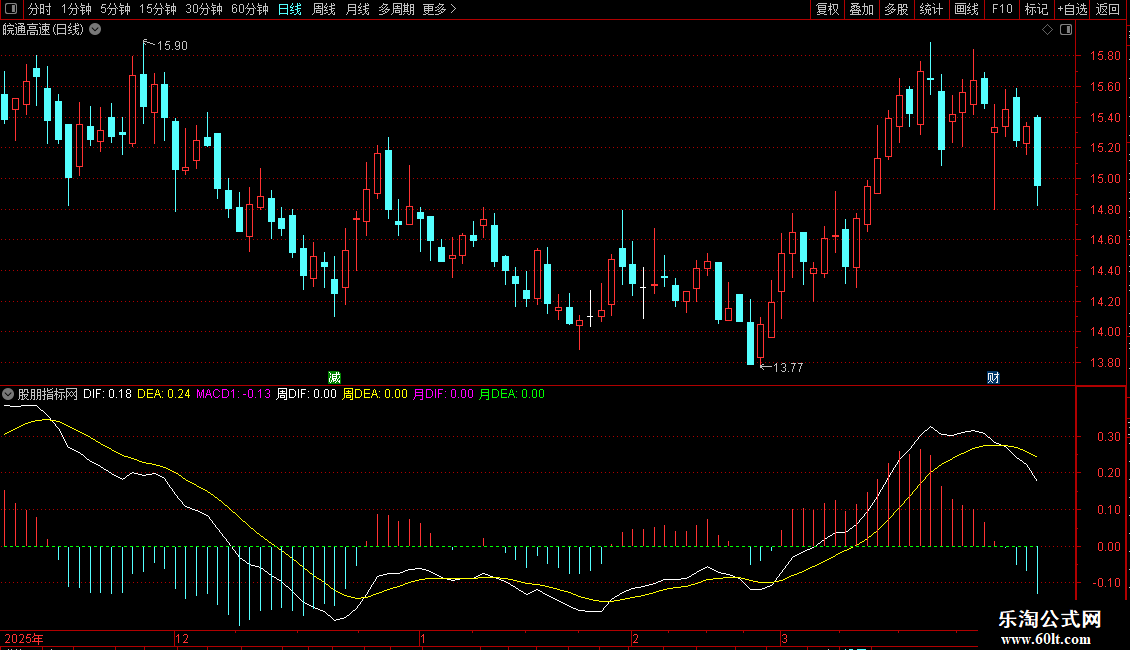Click the 复权 button
Image resolution: width=1130 pixels, height=650 pixels.
pyautogui.click(x=827, y=9)
